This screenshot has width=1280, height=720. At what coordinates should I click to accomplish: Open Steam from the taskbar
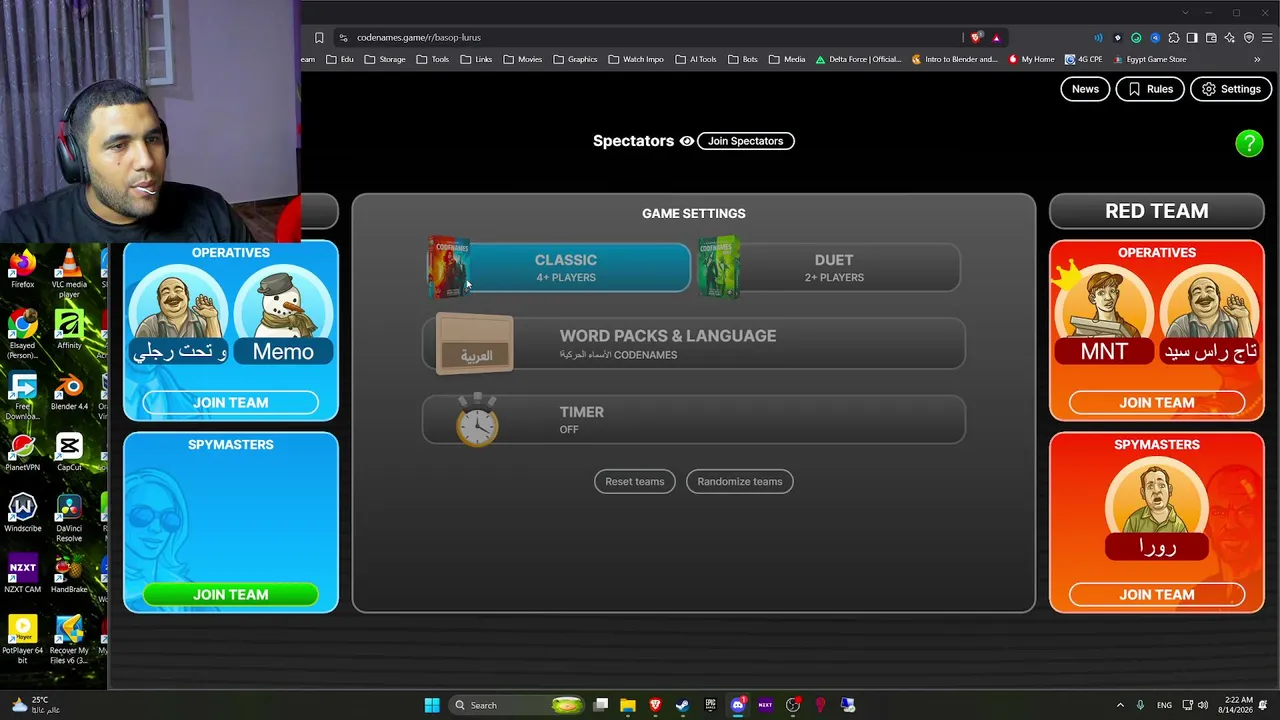[x=682, y=705]
